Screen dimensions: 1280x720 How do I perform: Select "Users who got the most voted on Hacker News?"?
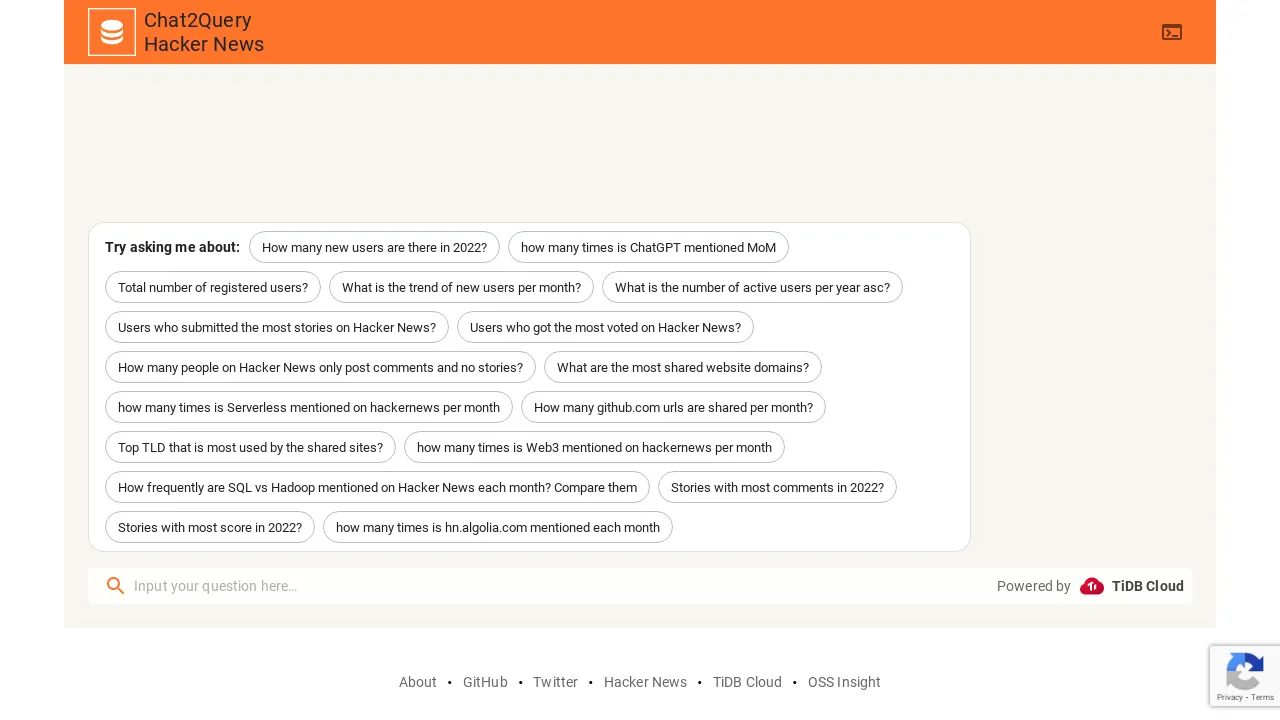(605, 327)
